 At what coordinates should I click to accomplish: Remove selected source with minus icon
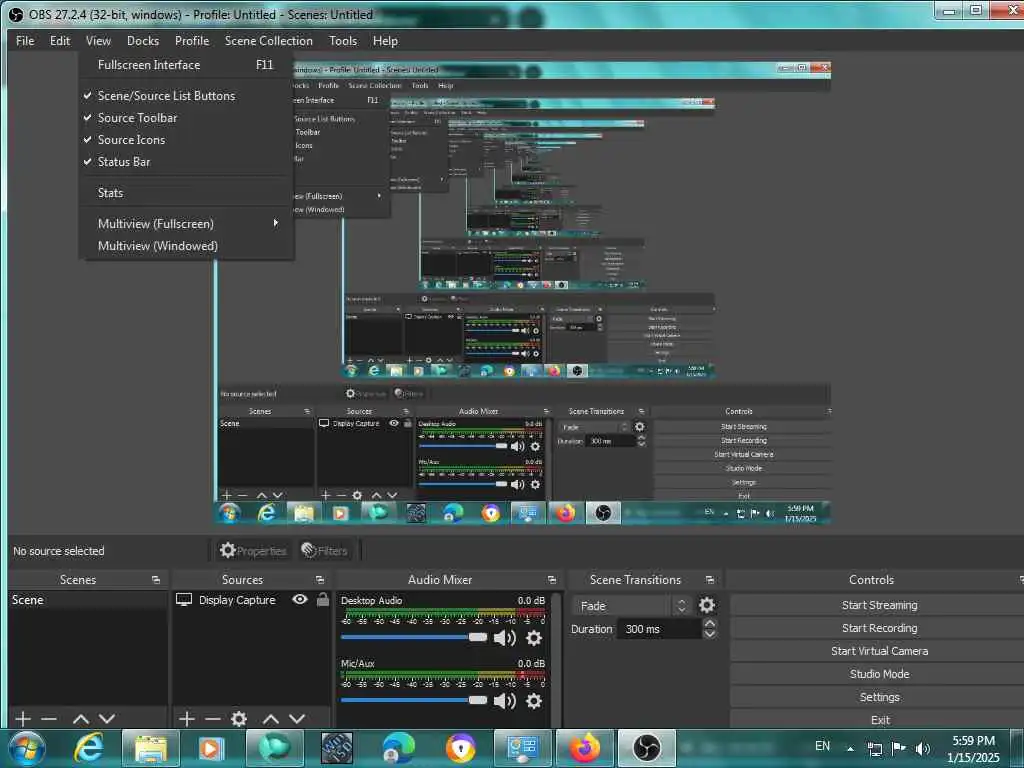pyautogui.click(x=212, y=719)
